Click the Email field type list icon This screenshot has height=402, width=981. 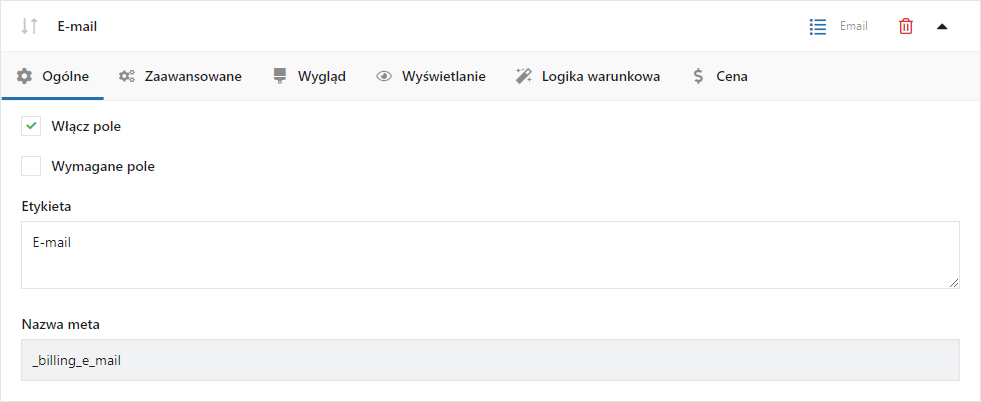pos(817,26)
